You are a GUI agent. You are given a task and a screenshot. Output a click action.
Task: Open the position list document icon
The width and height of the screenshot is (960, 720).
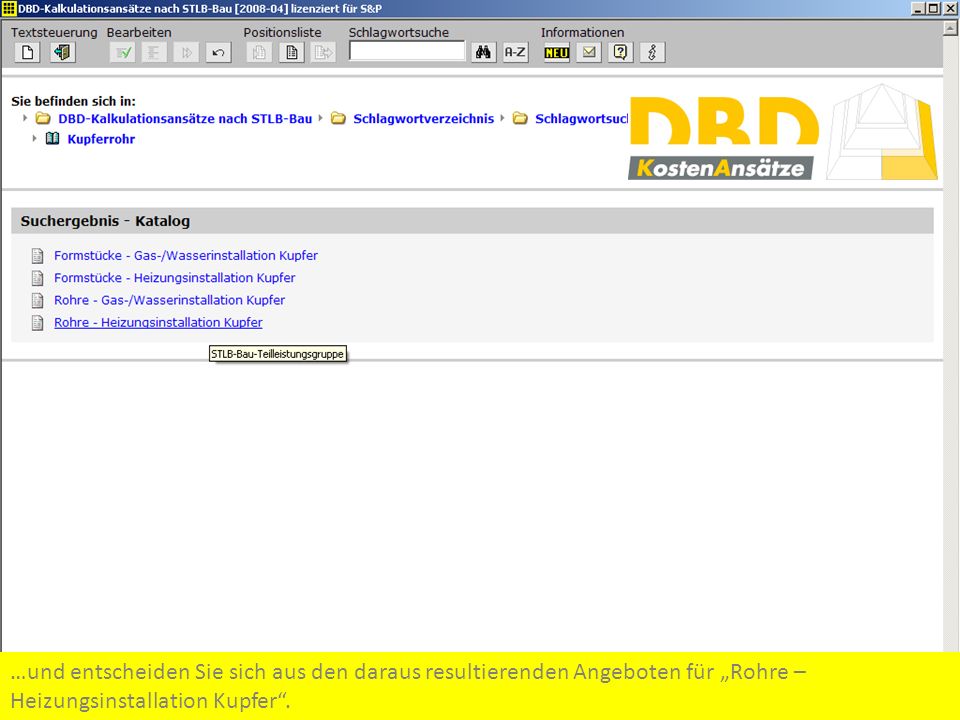pos(291,53)
